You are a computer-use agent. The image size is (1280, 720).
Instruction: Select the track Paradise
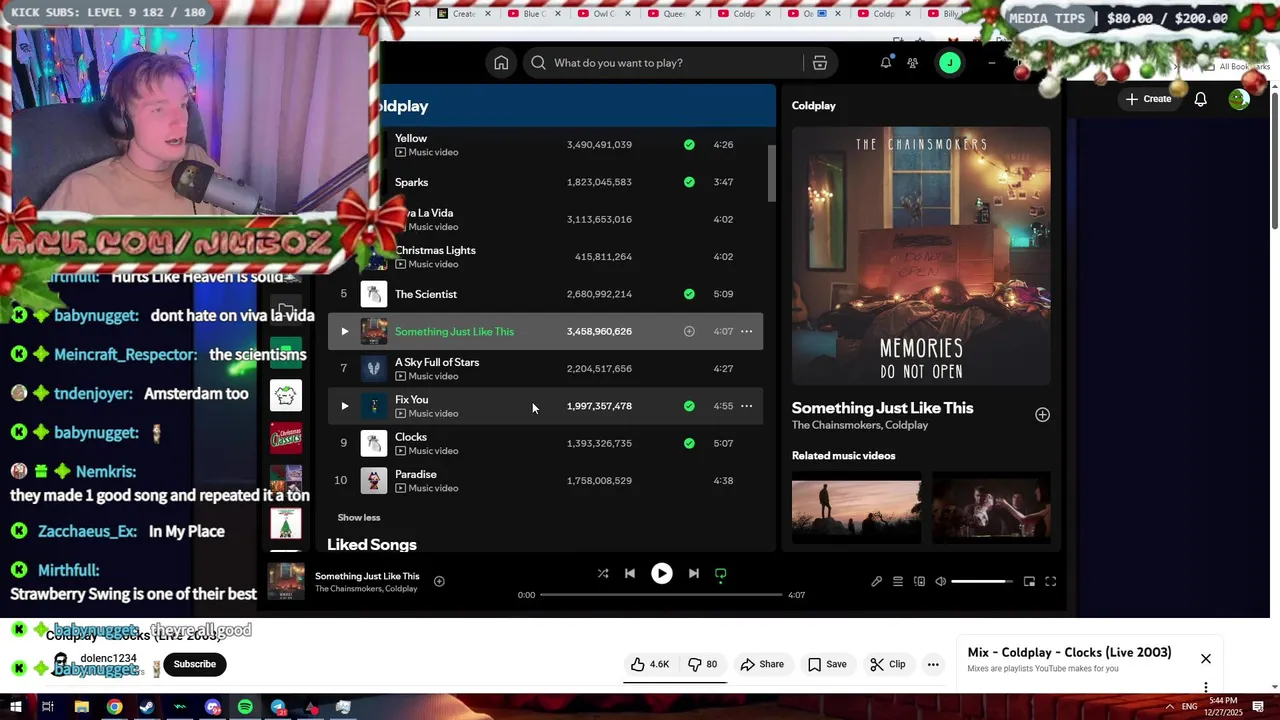[x=416, y=474]
